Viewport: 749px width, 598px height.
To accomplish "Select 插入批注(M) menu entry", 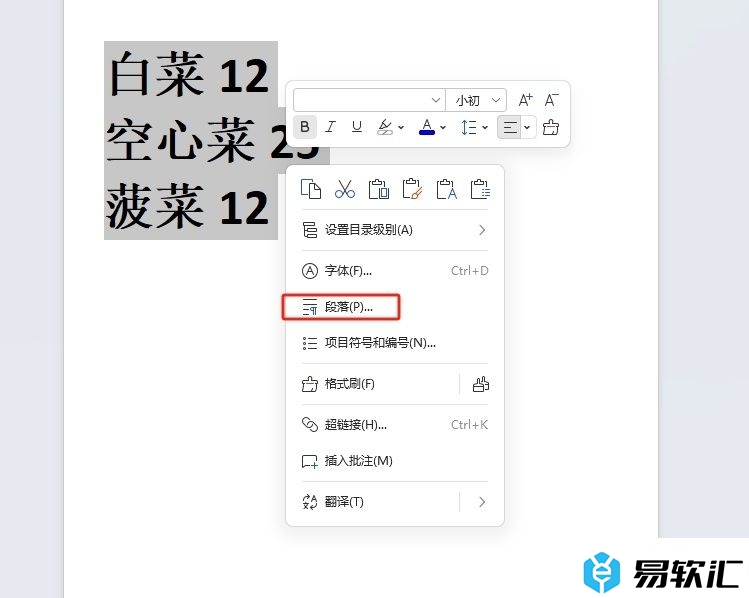I will click(395, 461).
